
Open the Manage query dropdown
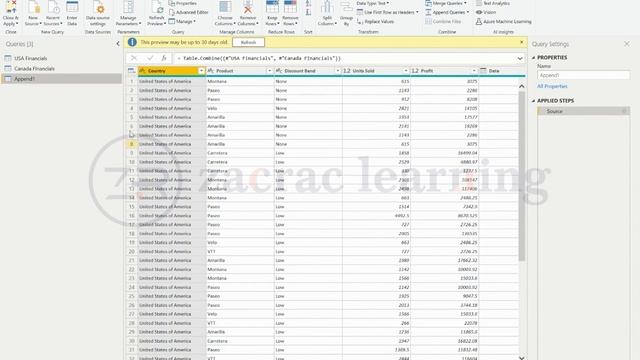coord(182,21)
